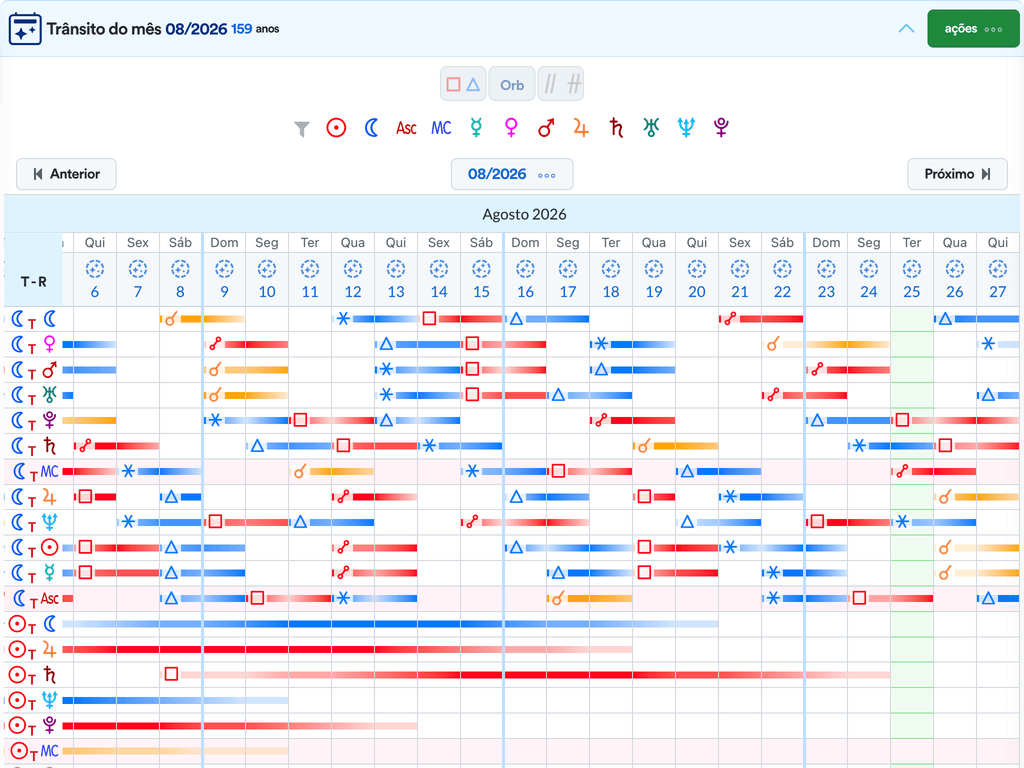Open the filter funnel icon
The width and height of the screenshot is (1024, 768).
[302, 129]
